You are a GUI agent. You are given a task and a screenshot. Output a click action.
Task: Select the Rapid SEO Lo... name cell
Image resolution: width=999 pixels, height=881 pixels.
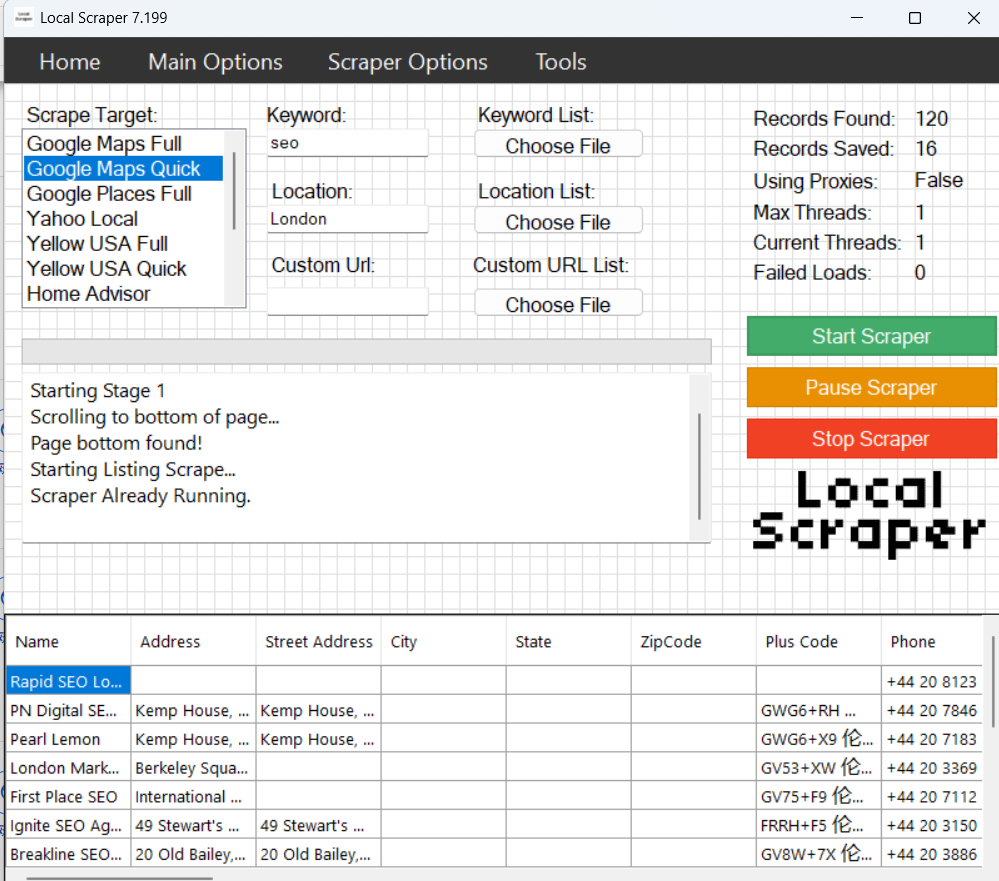68,681
